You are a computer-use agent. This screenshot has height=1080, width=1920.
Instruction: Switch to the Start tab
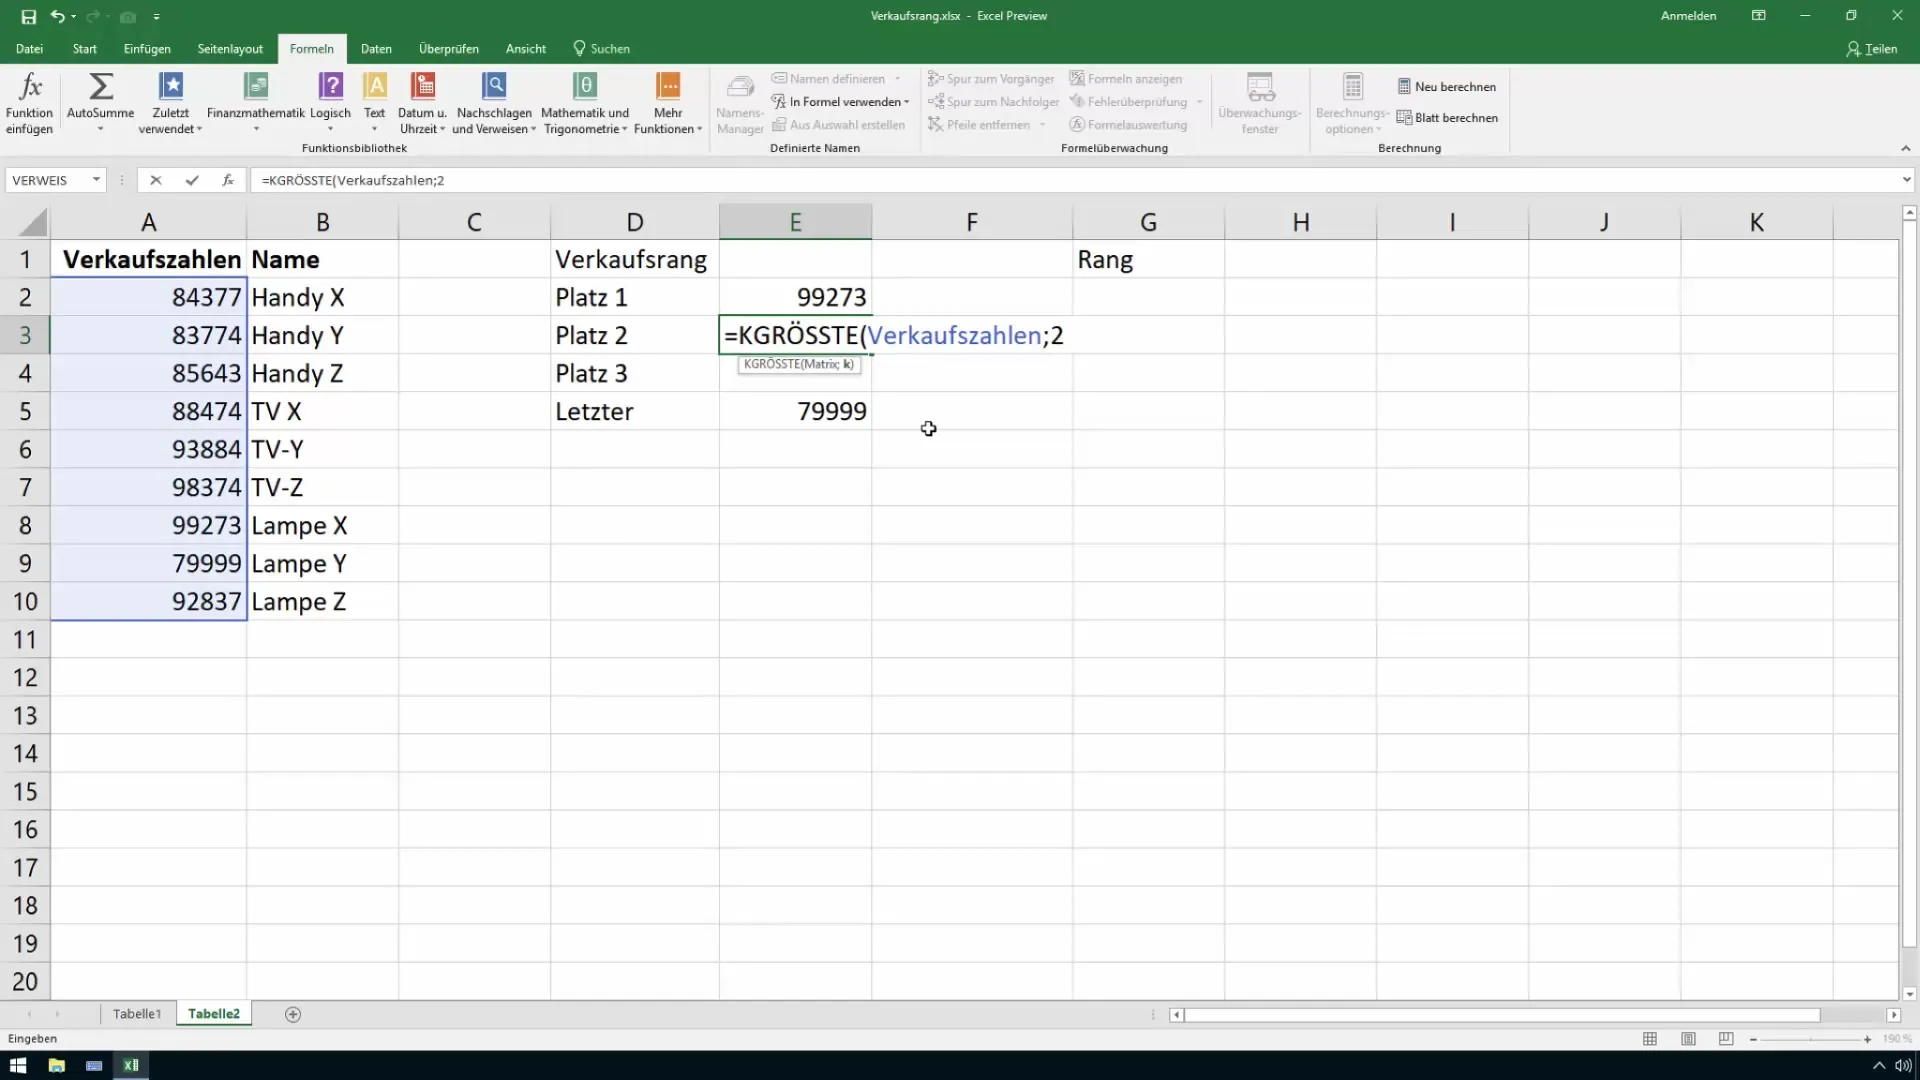click(x=85, y=48)
